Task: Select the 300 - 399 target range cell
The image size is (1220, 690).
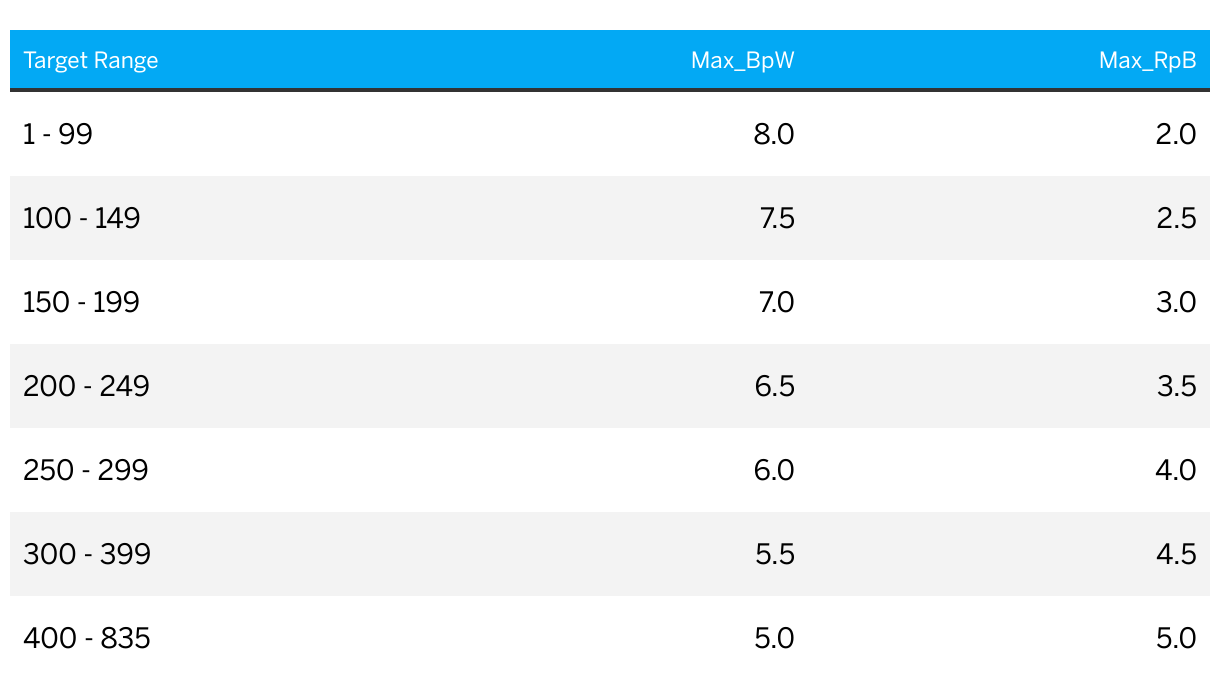Action: click(87, 554)
